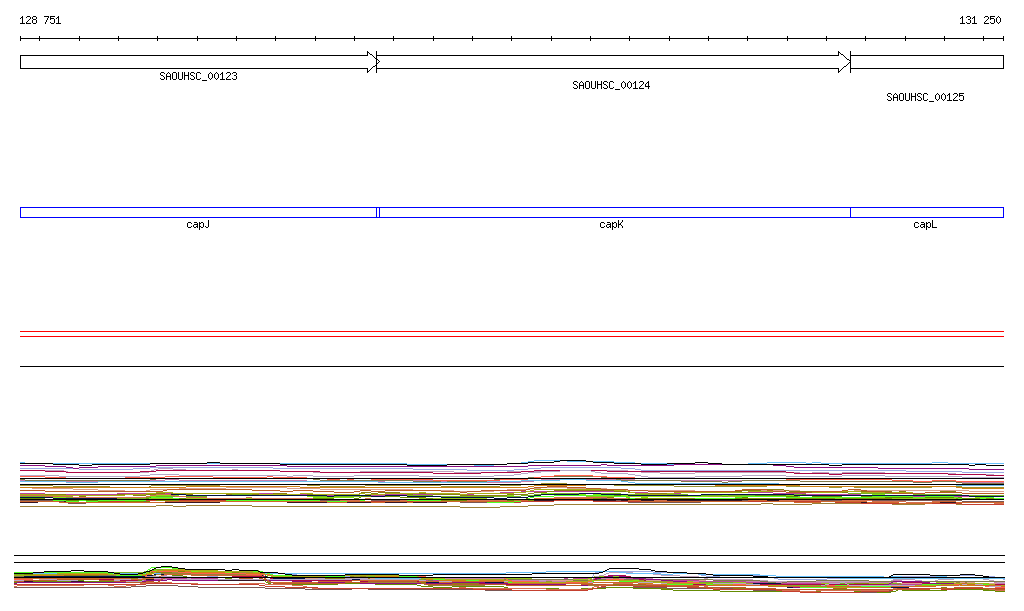1024x611 pixels.
Task: Open the SAOUHSC_00125 text label
Action: tap(925, 97)
